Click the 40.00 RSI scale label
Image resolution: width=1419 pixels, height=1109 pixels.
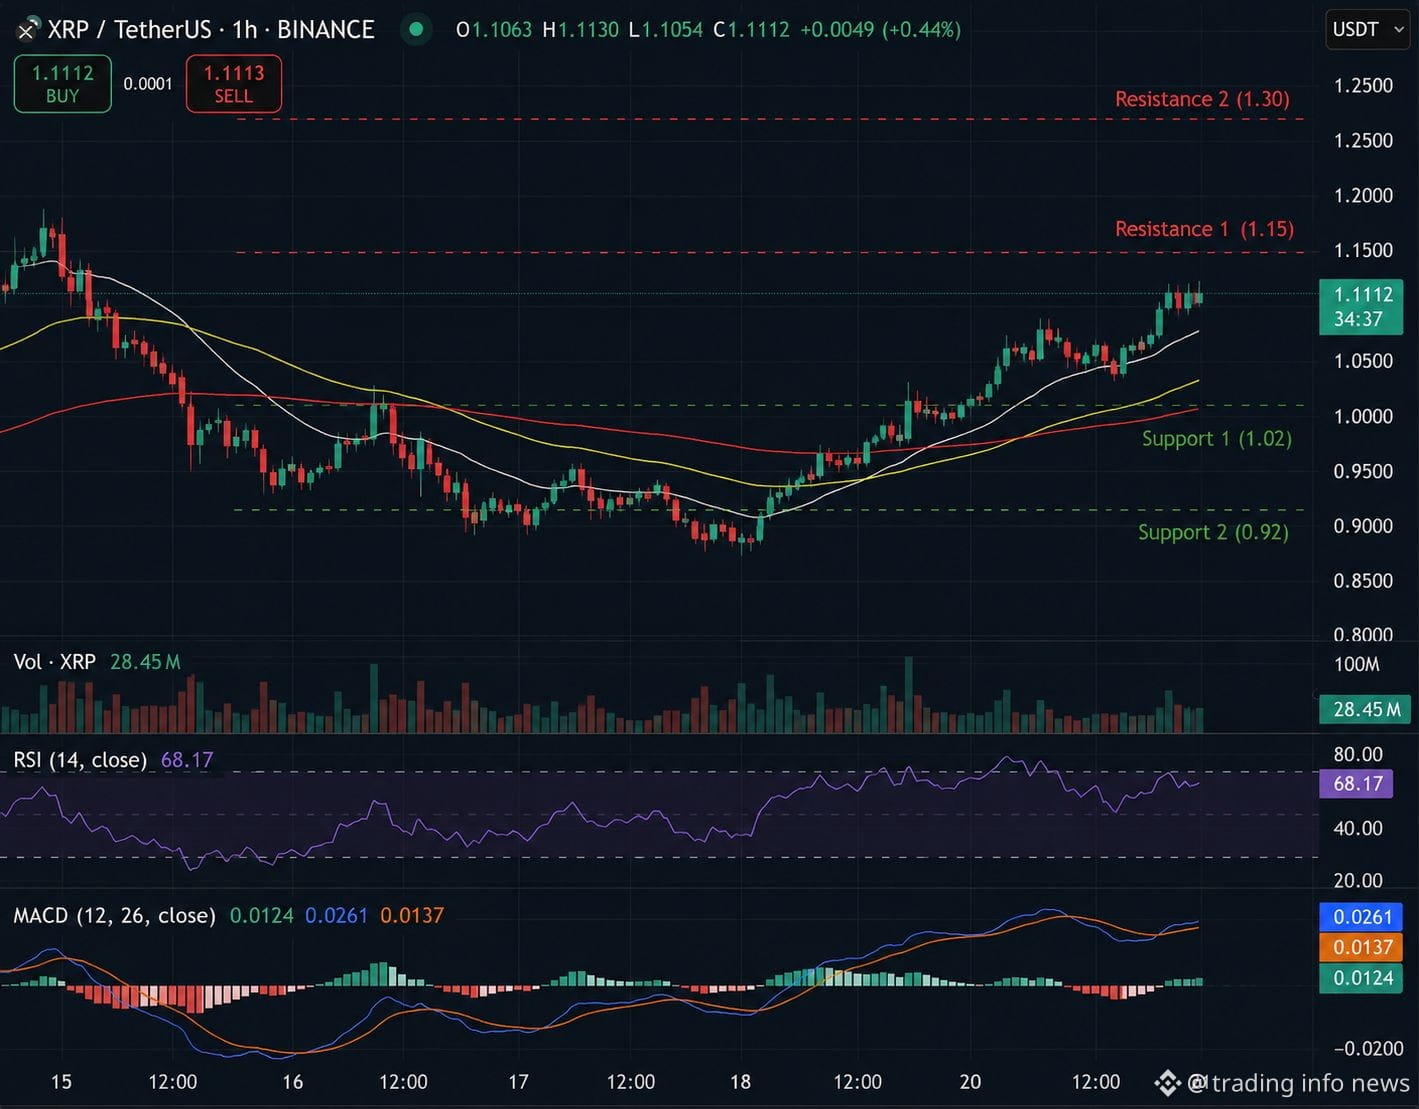point(1358,828)
